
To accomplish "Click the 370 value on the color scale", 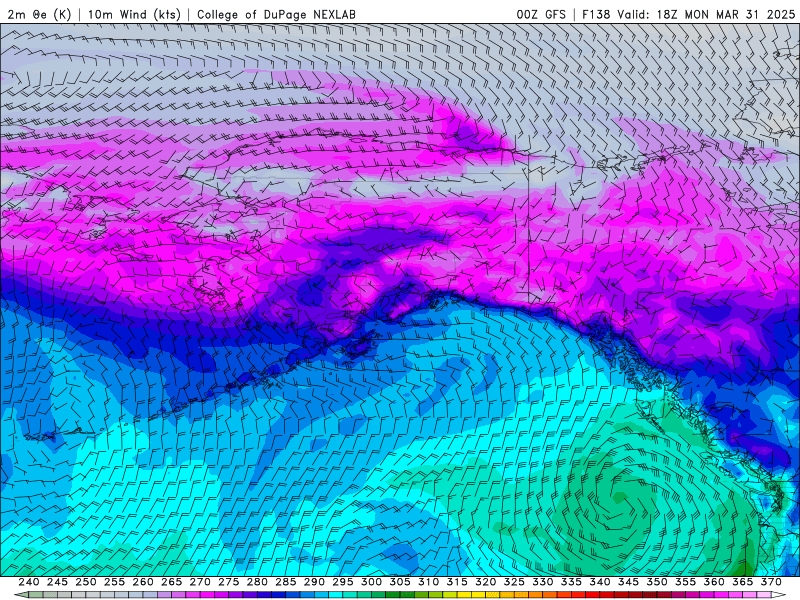I will pos(771,582).
